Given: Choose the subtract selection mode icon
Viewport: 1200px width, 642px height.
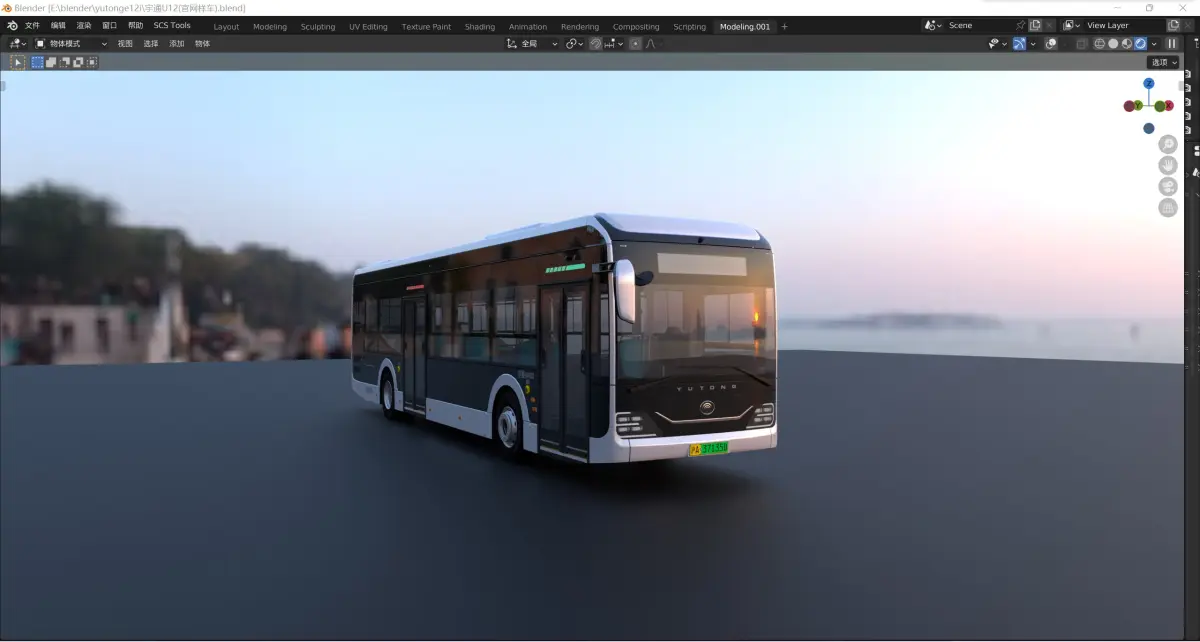Looking at the screenshot, I should click(x=65, y=62).
